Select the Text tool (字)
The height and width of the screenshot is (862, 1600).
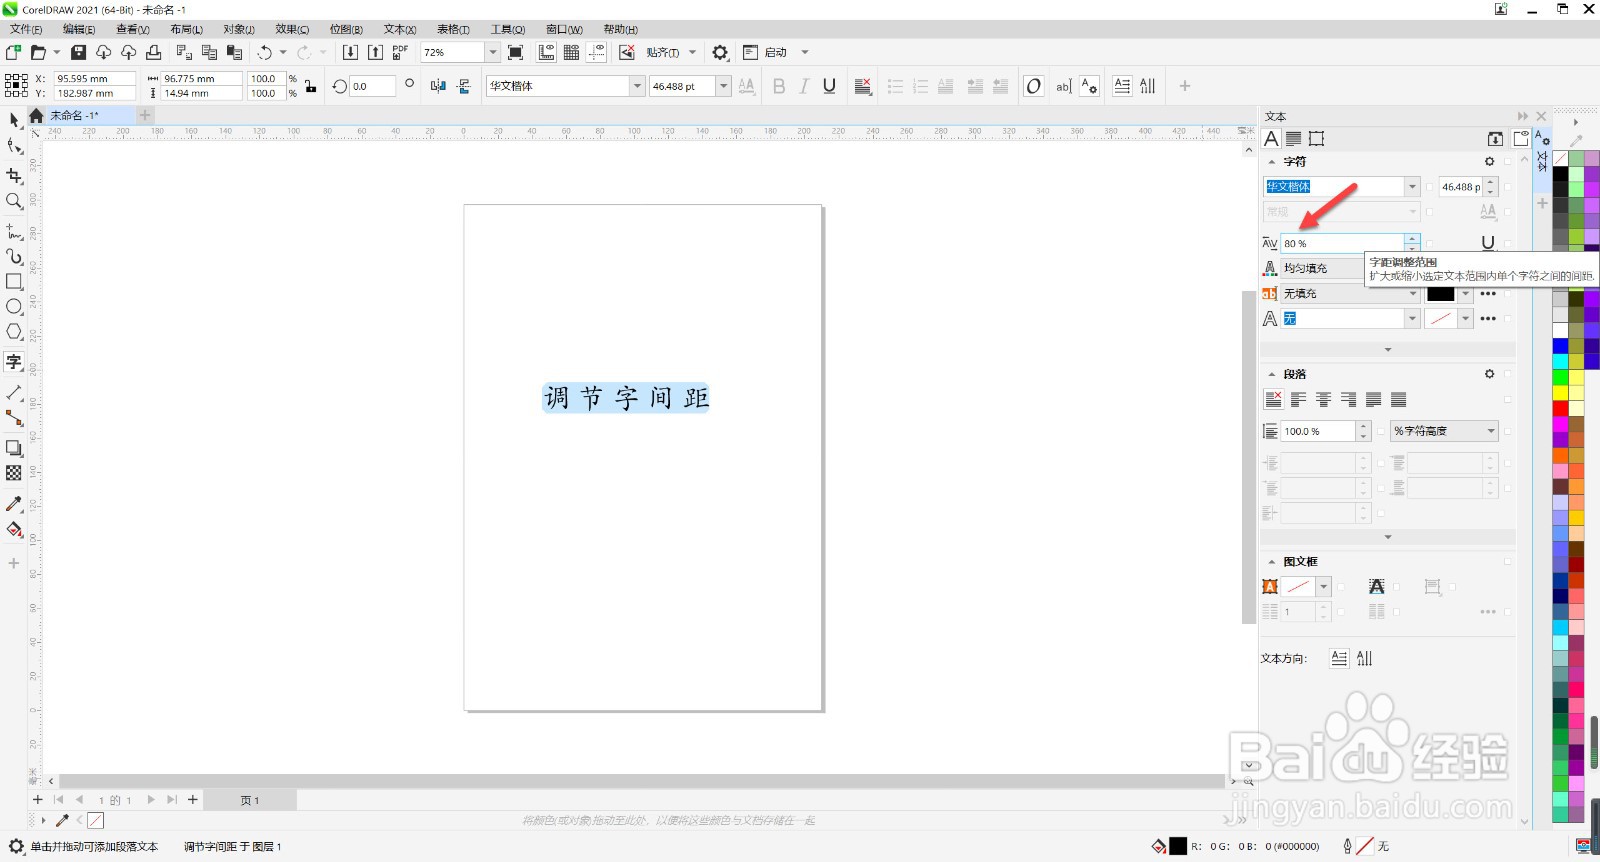(x=14, y=362)
